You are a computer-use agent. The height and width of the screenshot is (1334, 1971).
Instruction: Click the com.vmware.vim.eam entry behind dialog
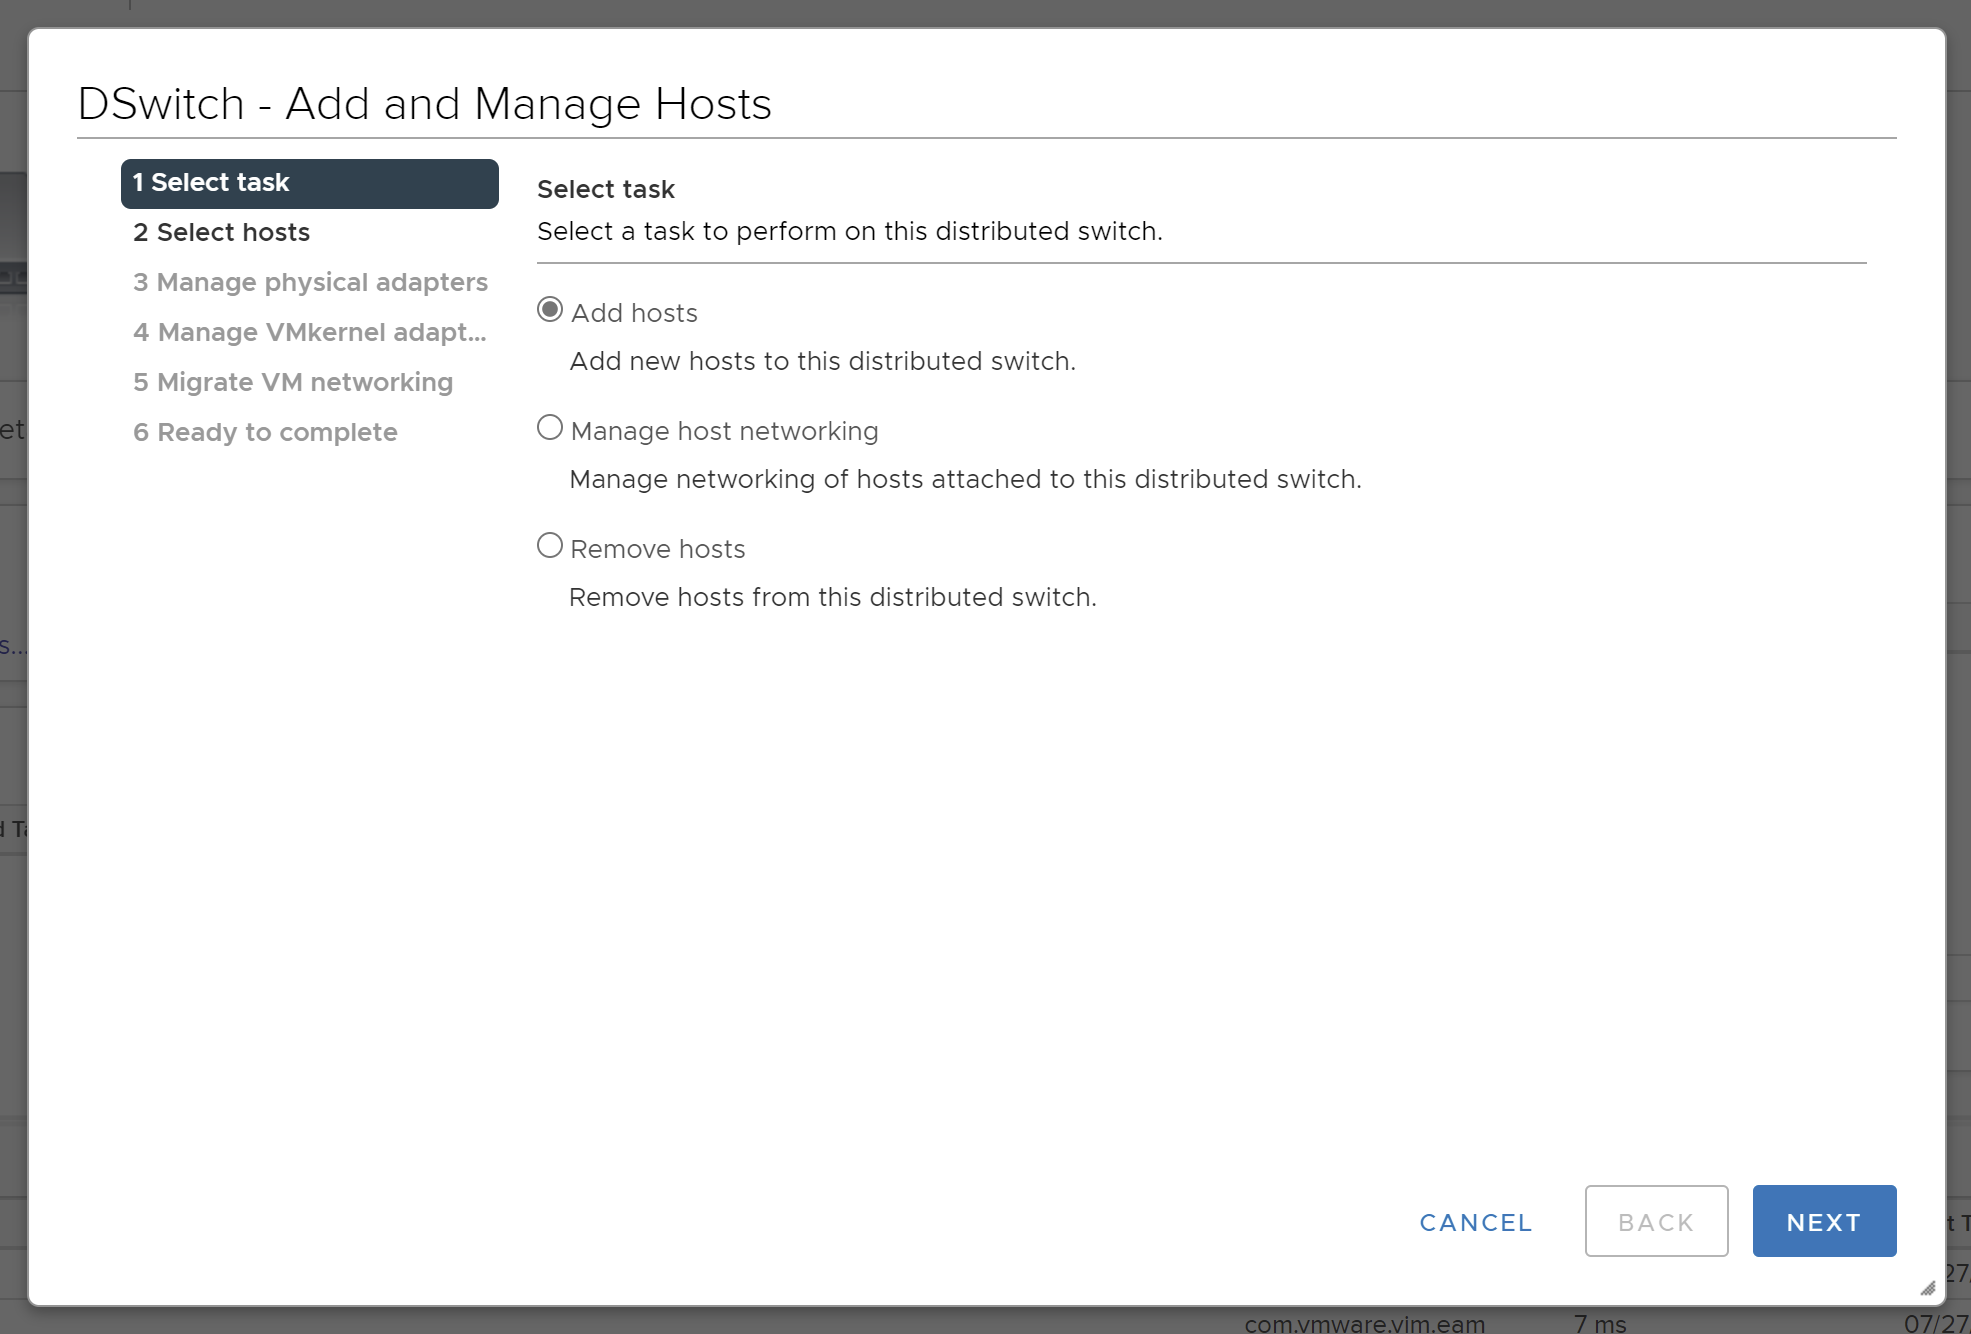(x=1364, y=1323)
